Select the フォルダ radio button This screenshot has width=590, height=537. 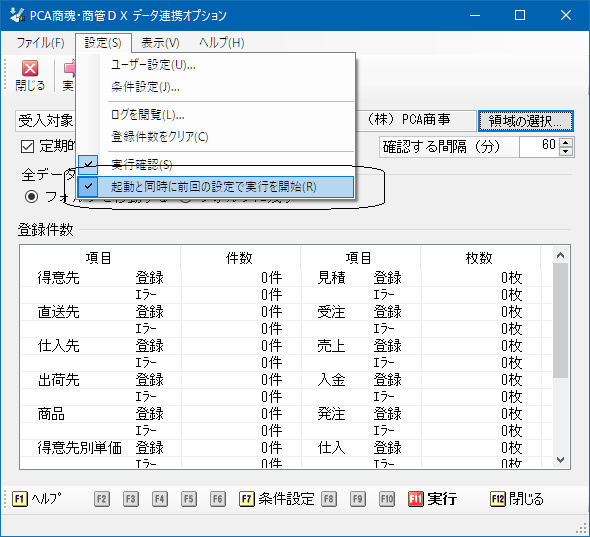tap(31, 196)
